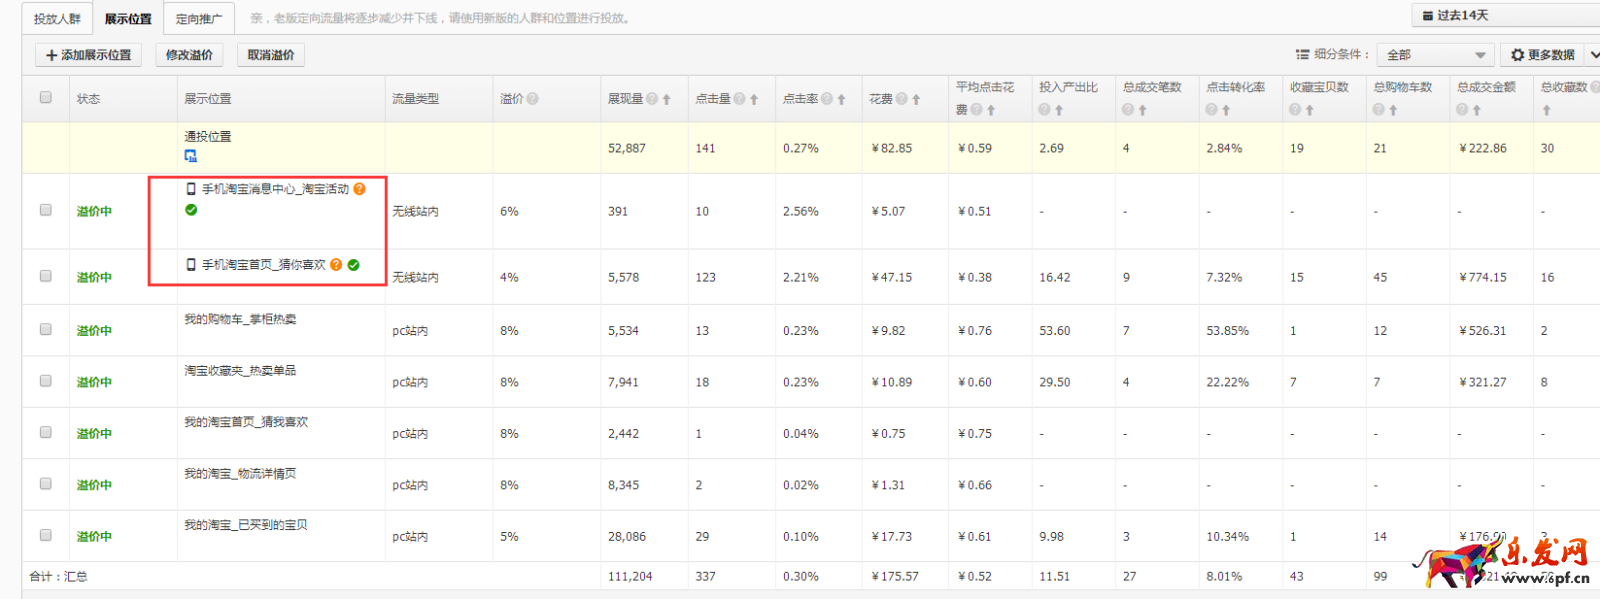
Task: Open the 细分条件 全部 dropdown
Action: coord(1435,55)
